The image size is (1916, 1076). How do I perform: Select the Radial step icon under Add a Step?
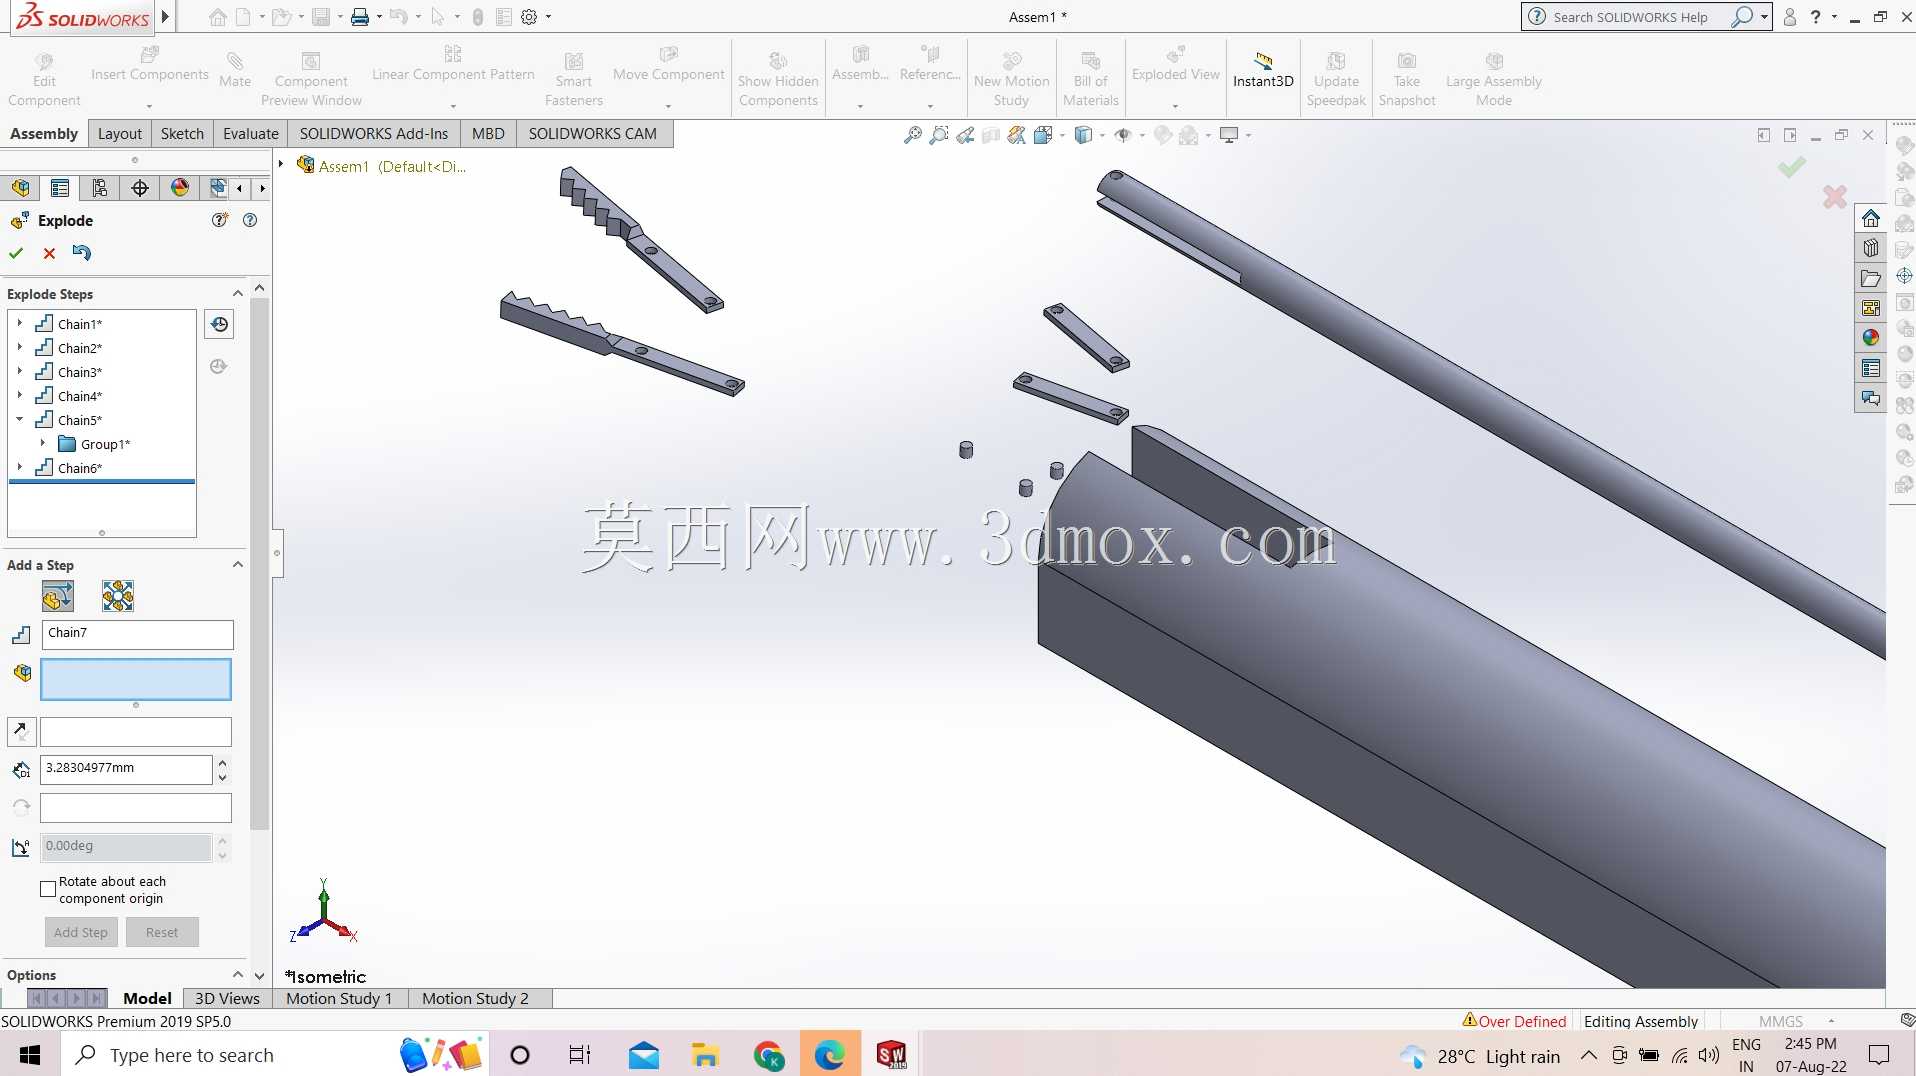point(118,597)
